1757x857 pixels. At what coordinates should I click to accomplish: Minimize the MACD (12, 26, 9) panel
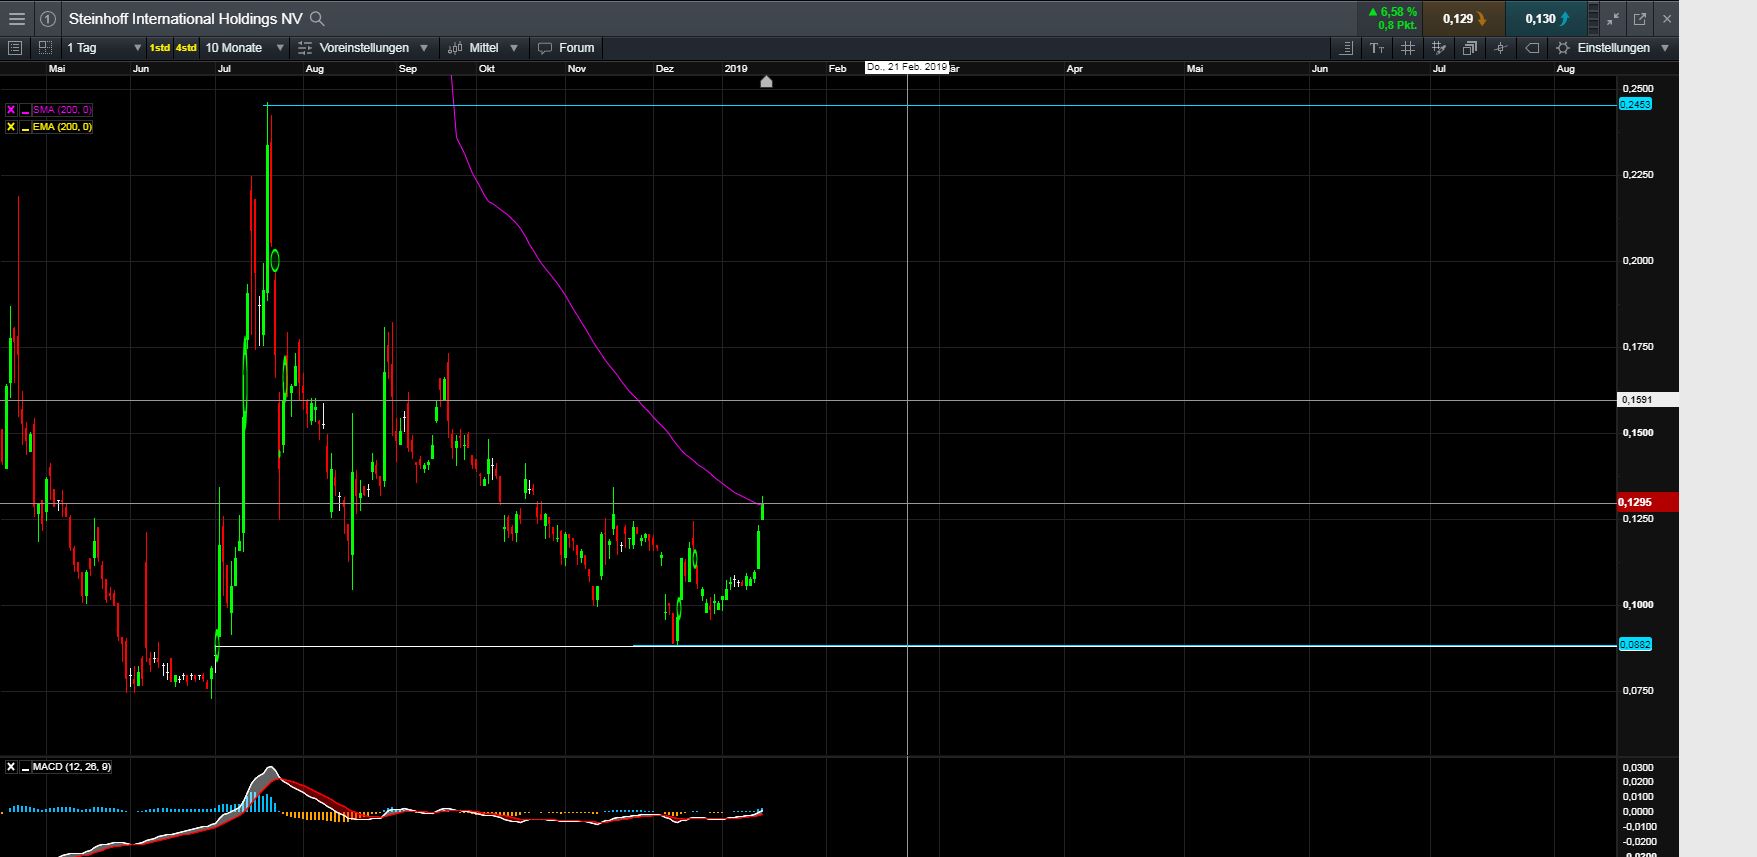coord(24,767)
